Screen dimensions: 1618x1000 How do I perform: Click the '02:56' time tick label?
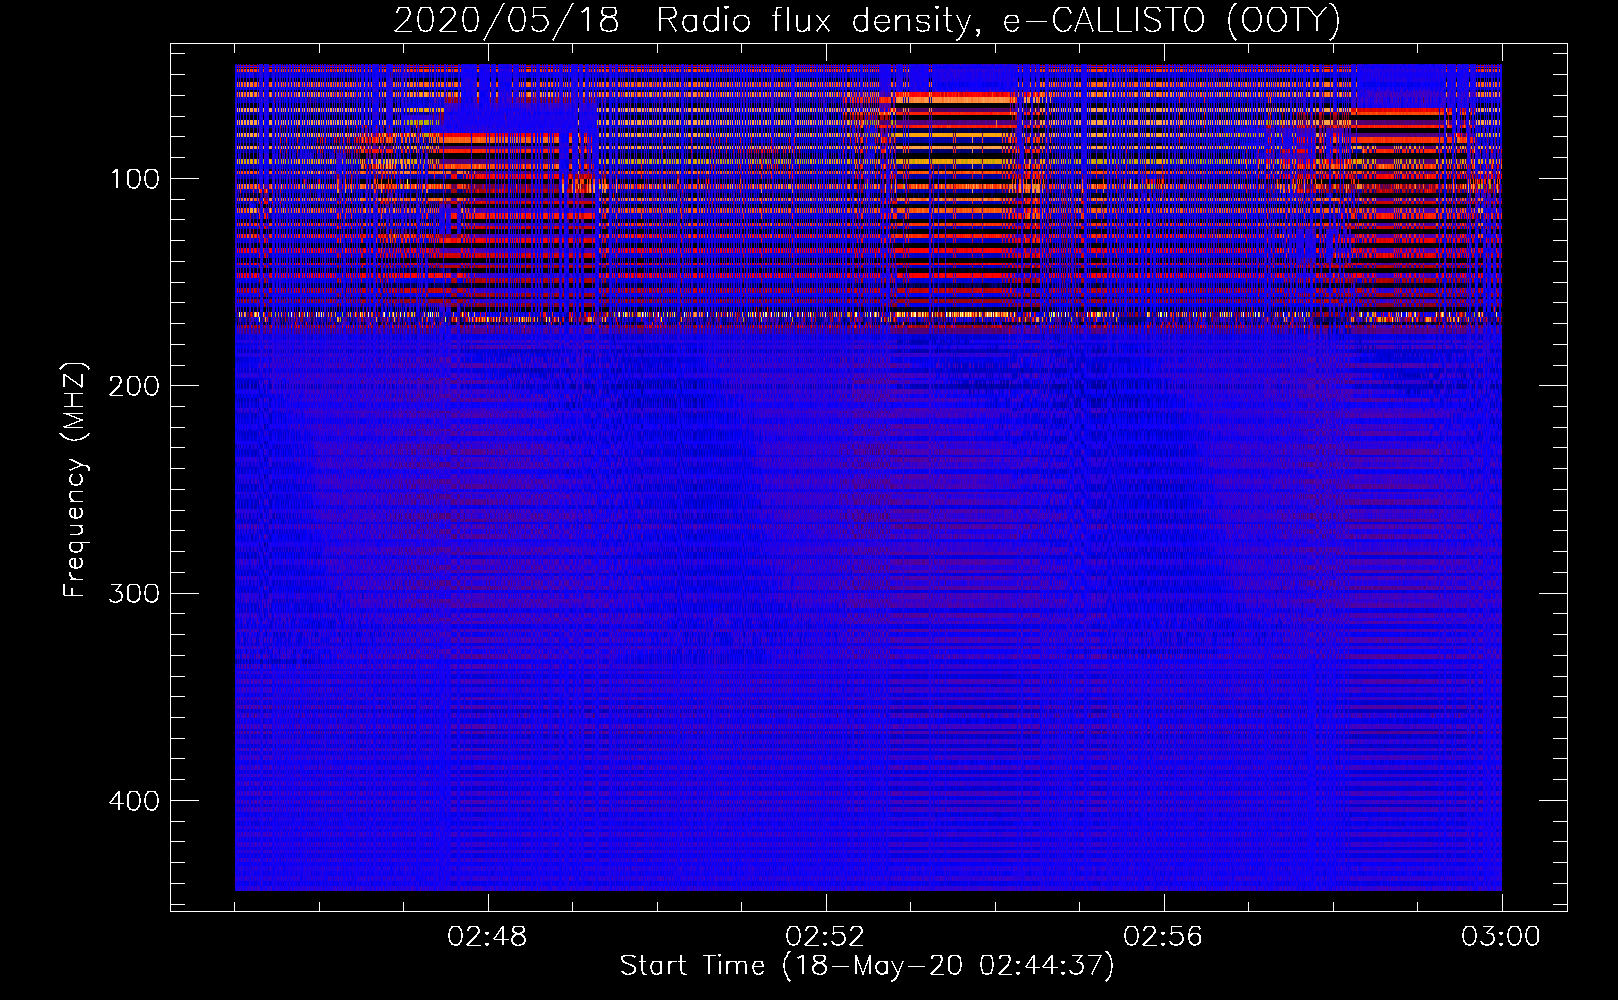tap(1163, 937)
